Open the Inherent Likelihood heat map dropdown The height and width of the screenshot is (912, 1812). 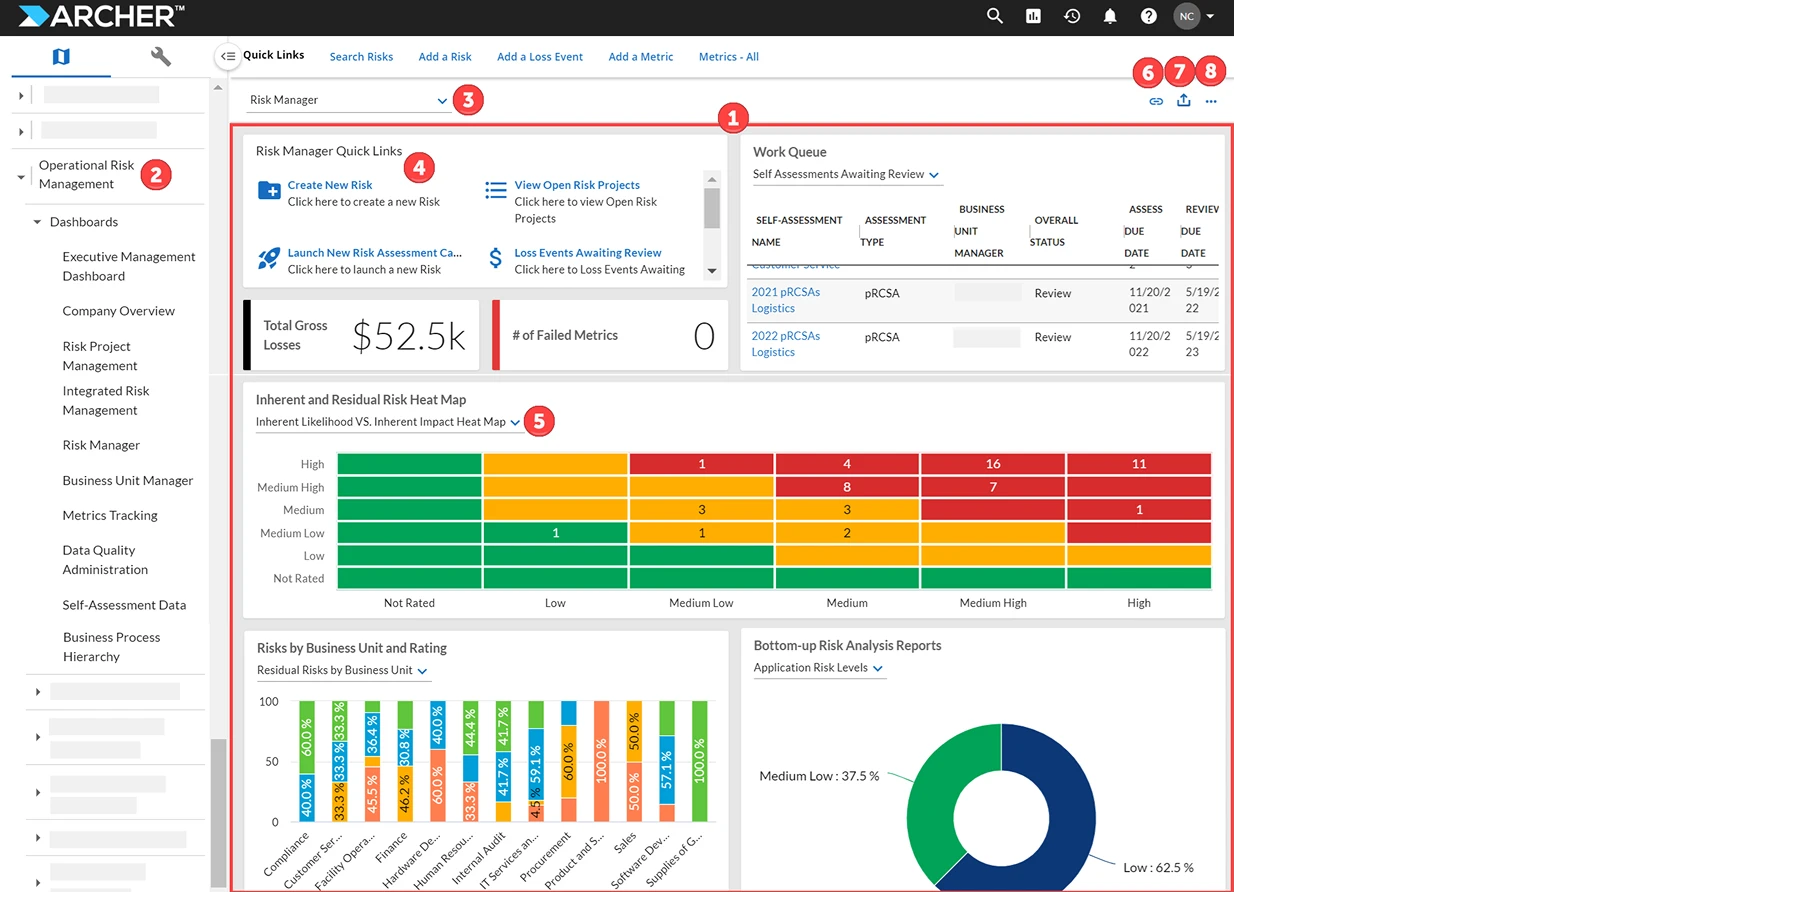tap(515, 422)
